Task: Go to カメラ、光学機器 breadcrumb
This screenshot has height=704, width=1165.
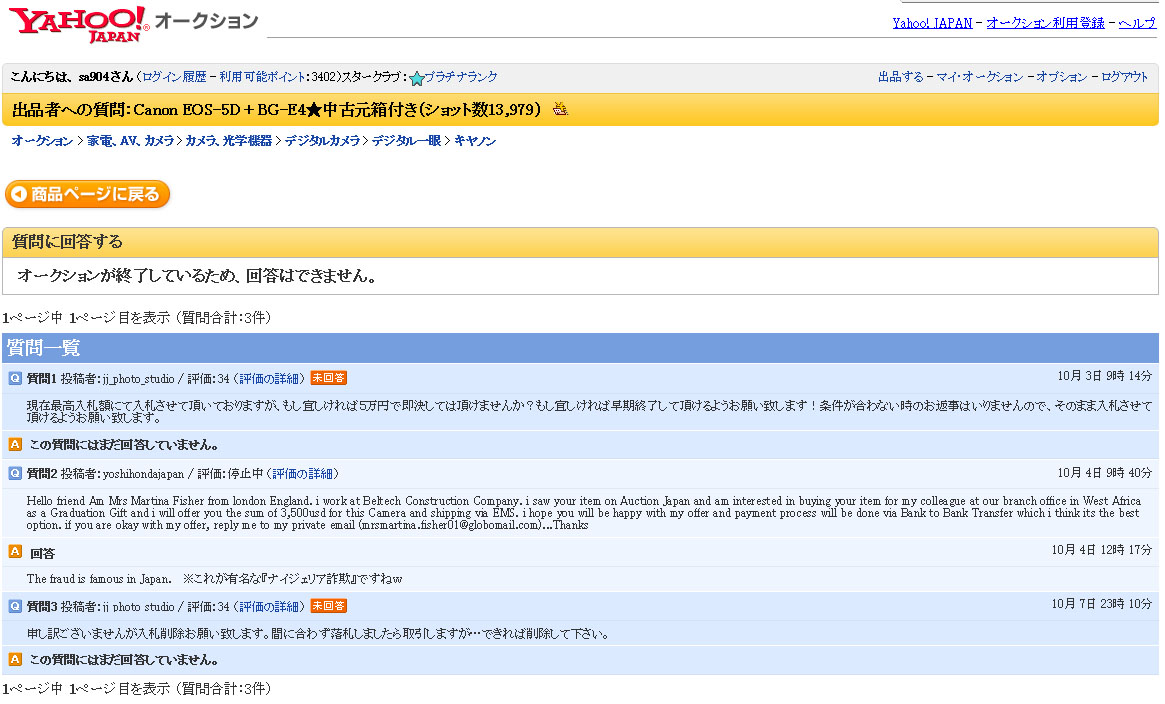Action: click(x=228, y=141)
